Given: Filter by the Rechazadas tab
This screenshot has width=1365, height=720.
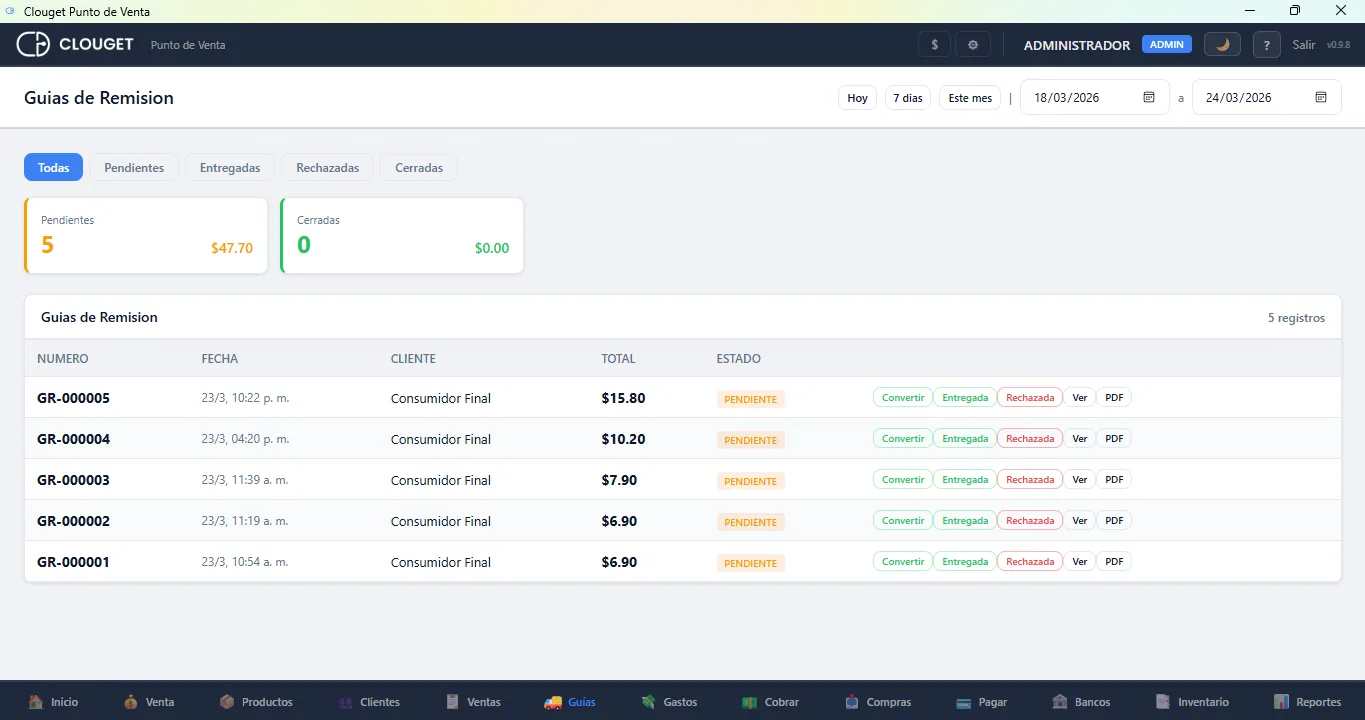Looking at the screenshot, I should point(328,168).
